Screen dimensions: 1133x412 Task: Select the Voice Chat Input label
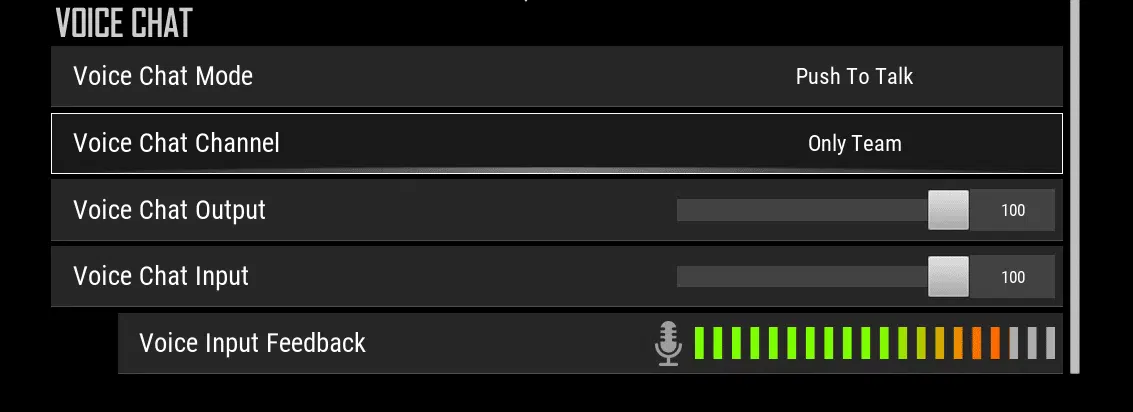(161, 276)
